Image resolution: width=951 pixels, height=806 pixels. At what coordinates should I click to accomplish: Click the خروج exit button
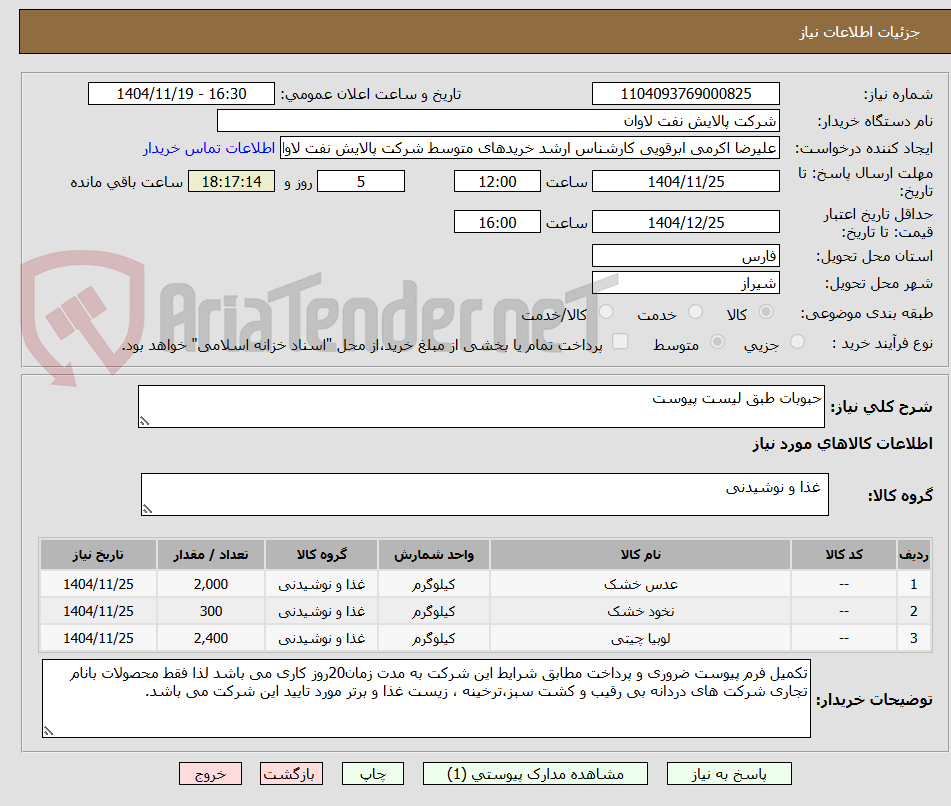point(210,774)
